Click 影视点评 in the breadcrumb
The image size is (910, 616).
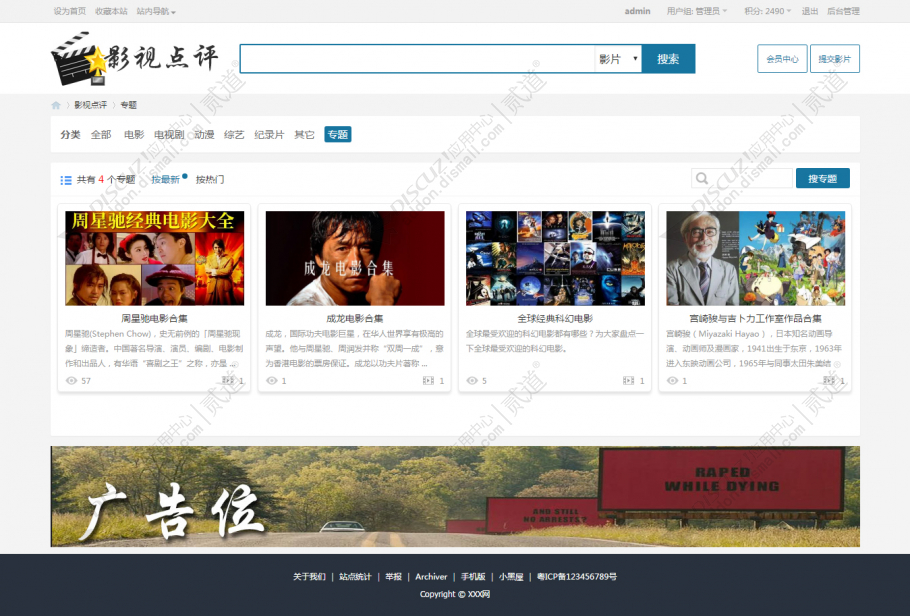(x=91, y=105)
